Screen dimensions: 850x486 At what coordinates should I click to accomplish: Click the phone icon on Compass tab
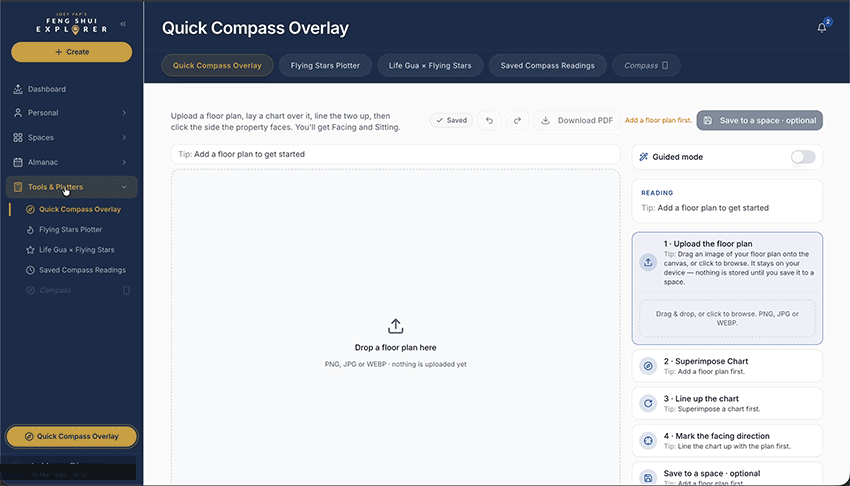tap(665, 65)
